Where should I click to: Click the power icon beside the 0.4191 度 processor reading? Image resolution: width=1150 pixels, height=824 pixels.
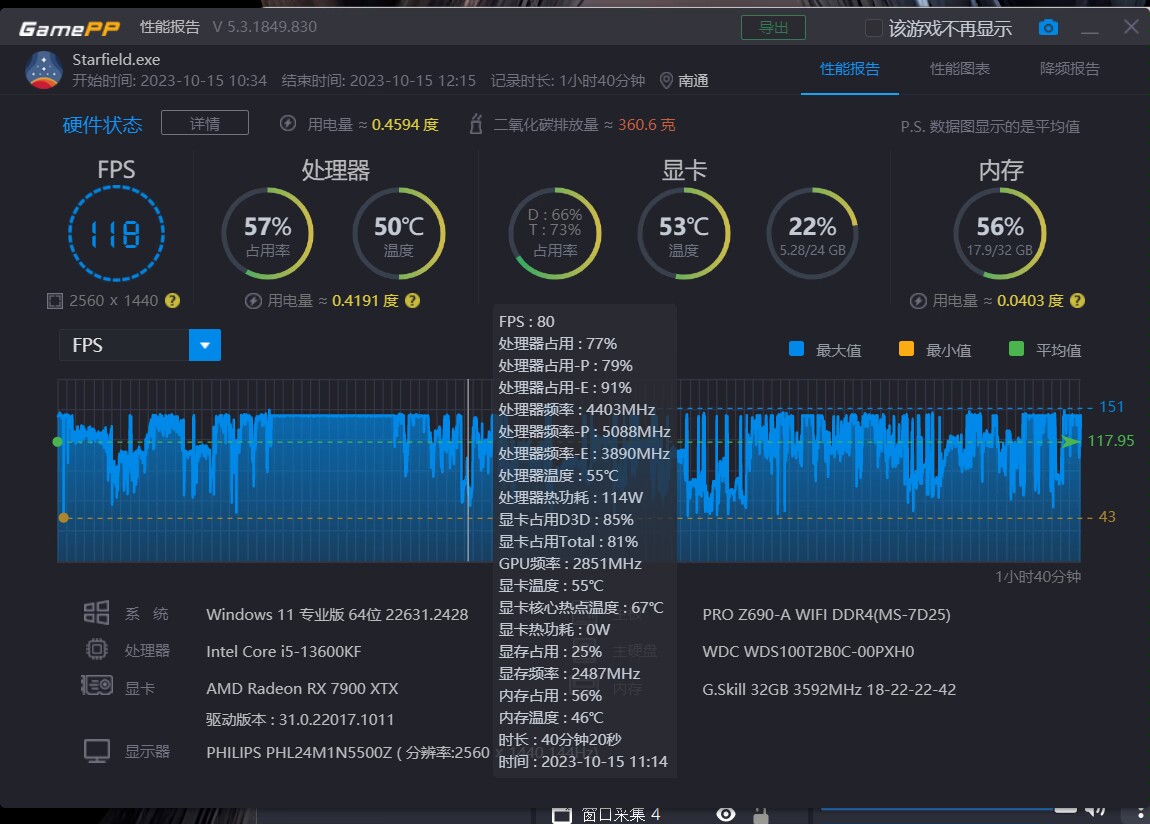click(253, 301)
